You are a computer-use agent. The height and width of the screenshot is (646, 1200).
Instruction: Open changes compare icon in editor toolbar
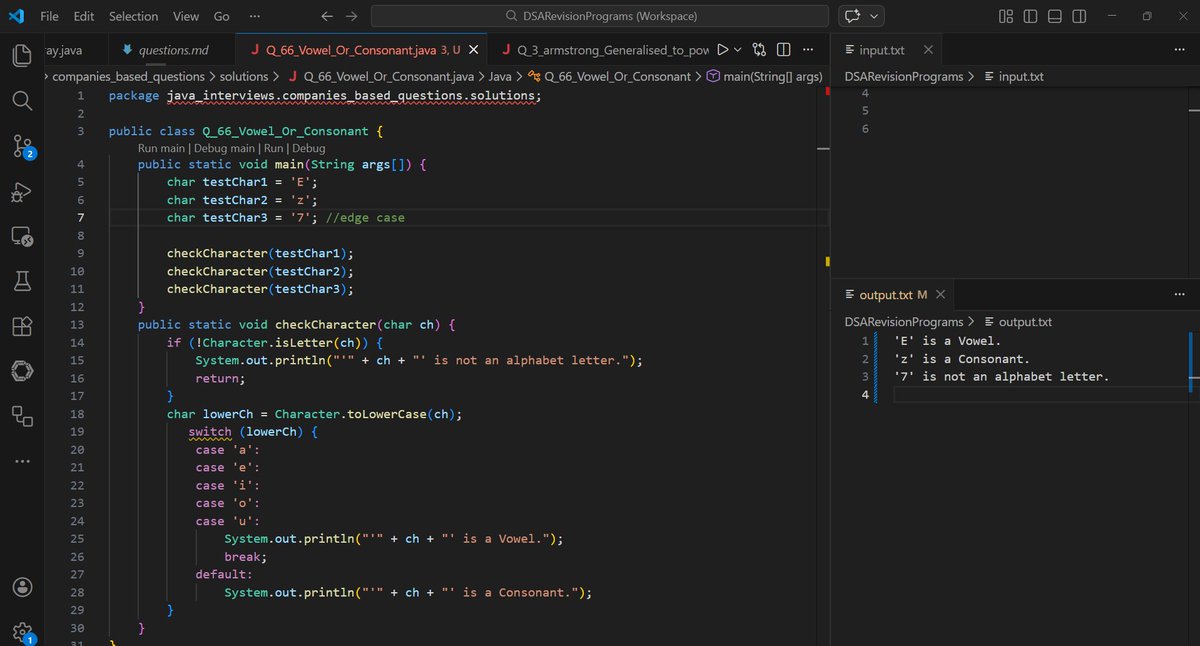(x=760, y=50)
